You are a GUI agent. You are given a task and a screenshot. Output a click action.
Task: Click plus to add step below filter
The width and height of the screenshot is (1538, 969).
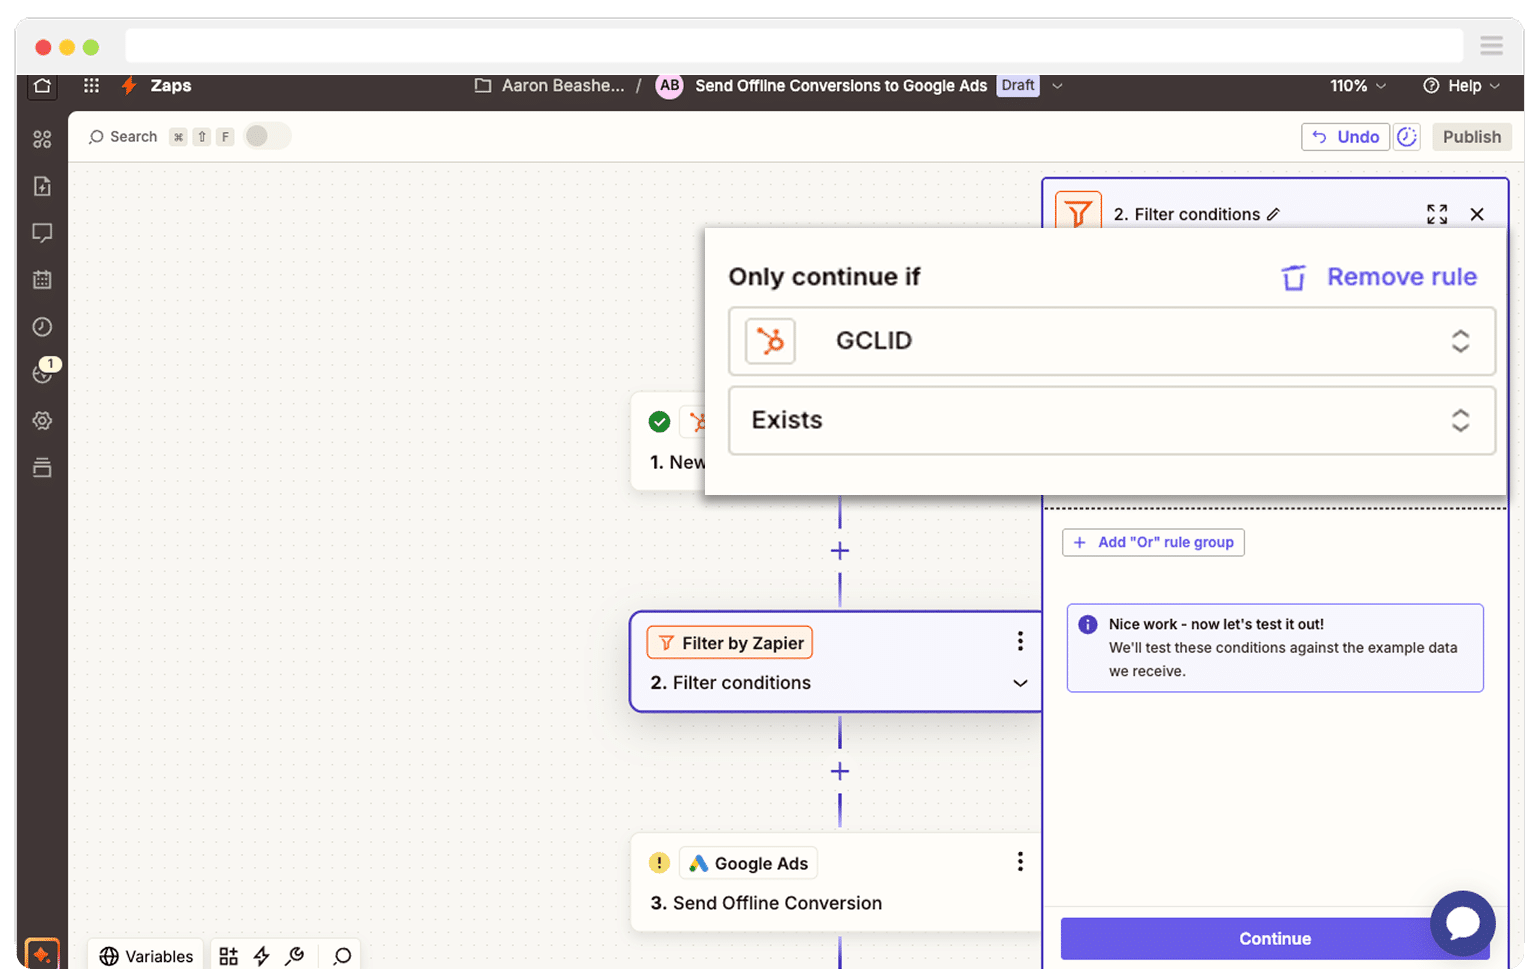click(840, 771)
